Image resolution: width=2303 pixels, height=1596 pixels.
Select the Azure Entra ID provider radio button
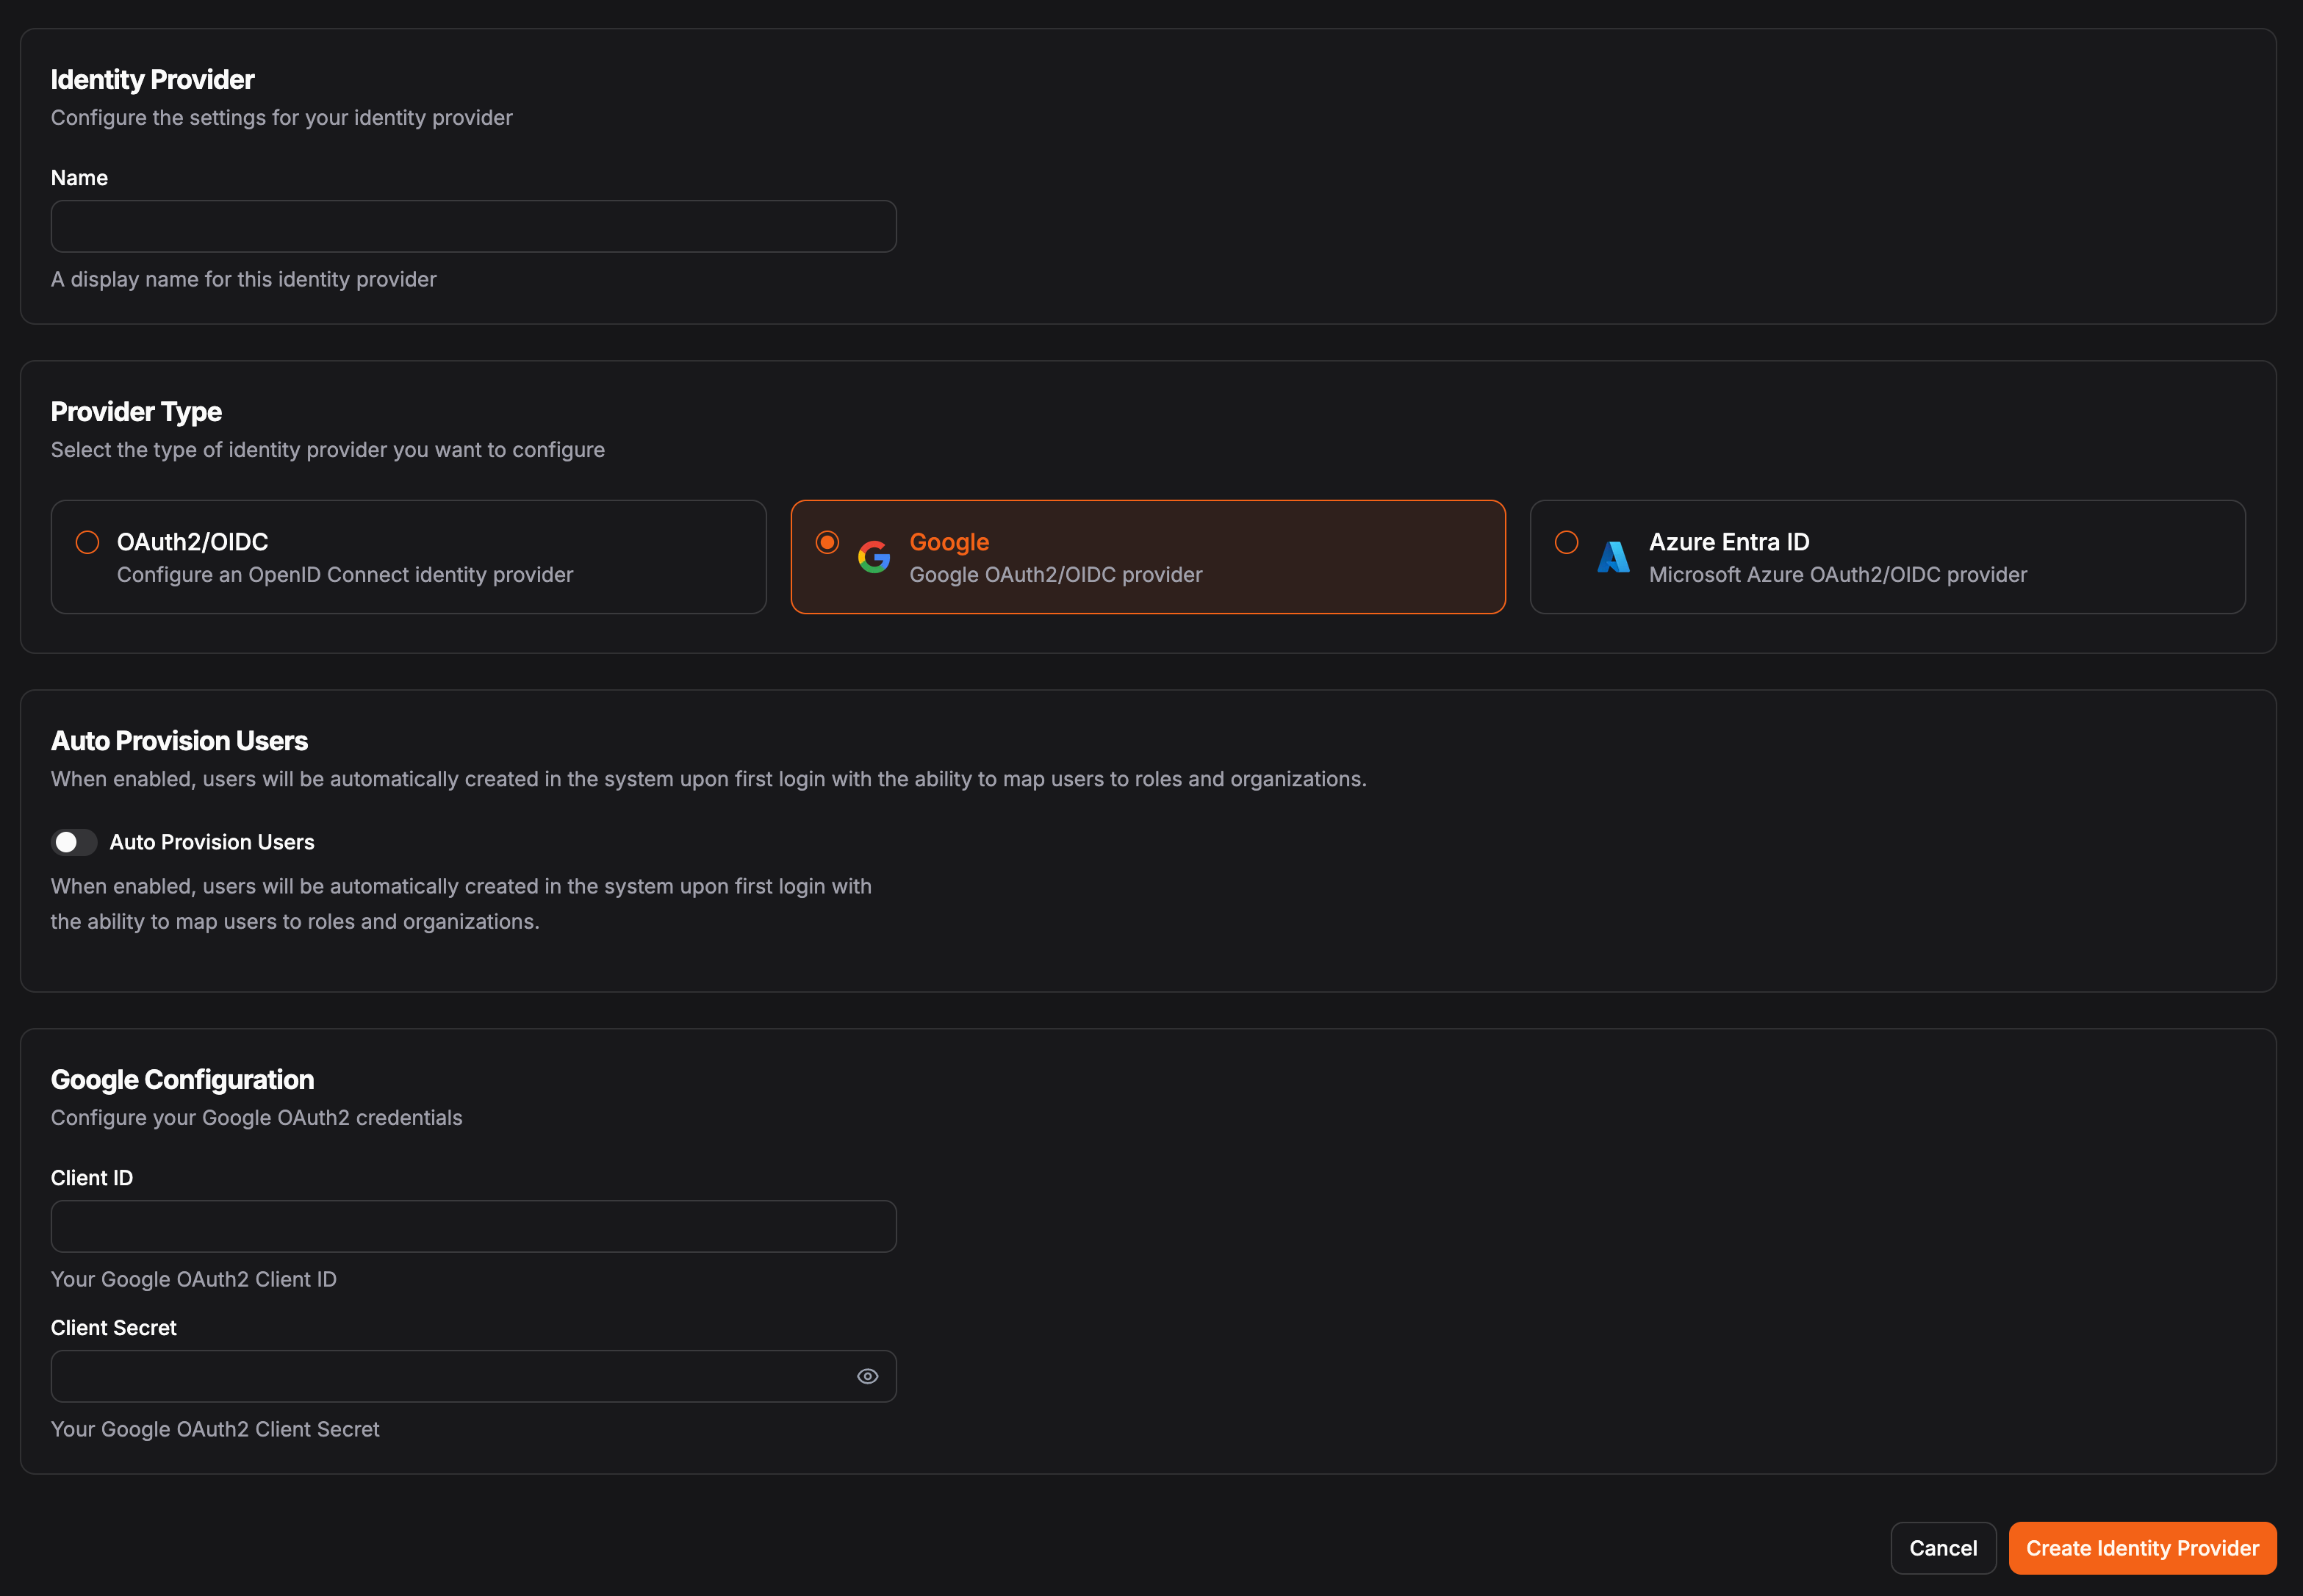[x=1566, y=541]
